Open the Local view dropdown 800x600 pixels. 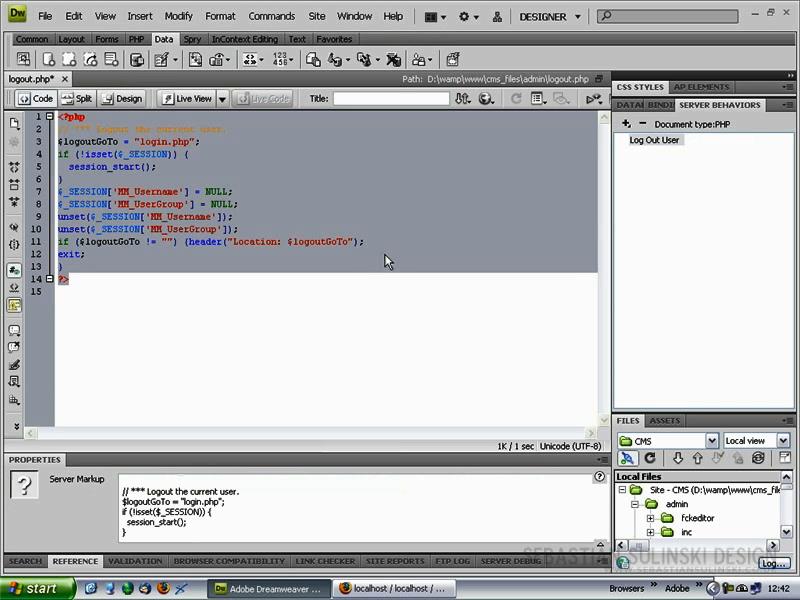(x=756, y=440)
